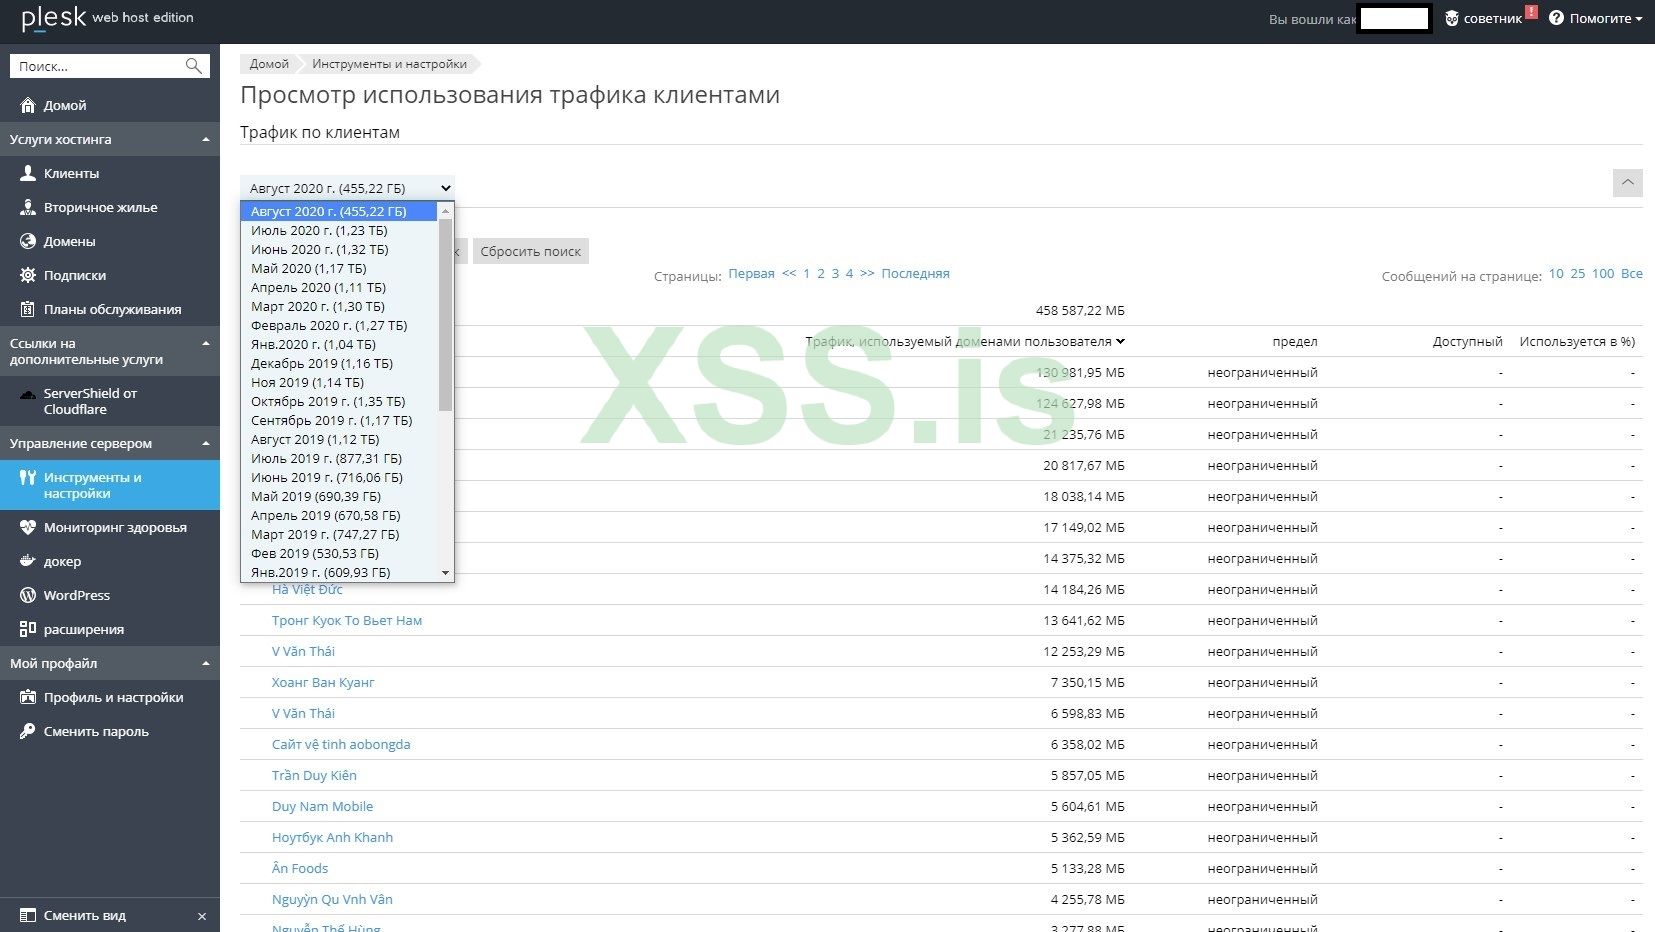1655x932 pixels.
Task: Open расширения extensions icon
Action: (x=27, y=629)
